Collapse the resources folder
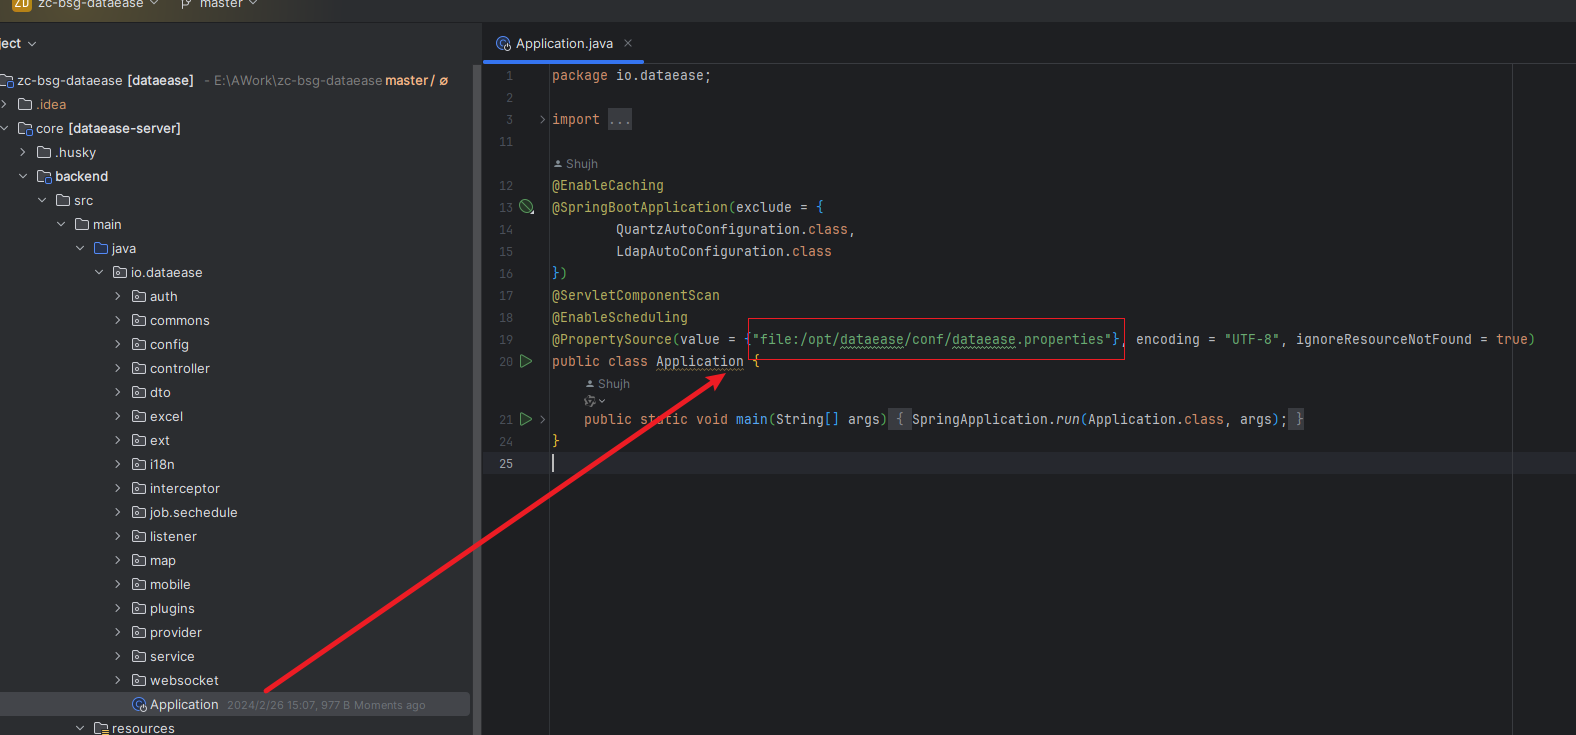 [80, 728]
